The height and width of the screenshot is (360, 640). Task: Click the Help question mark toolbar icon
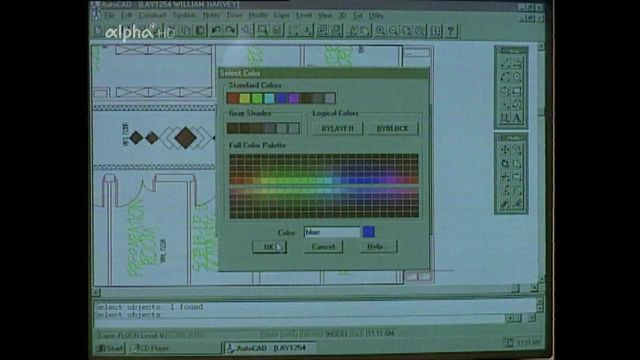tap(451, 31)
